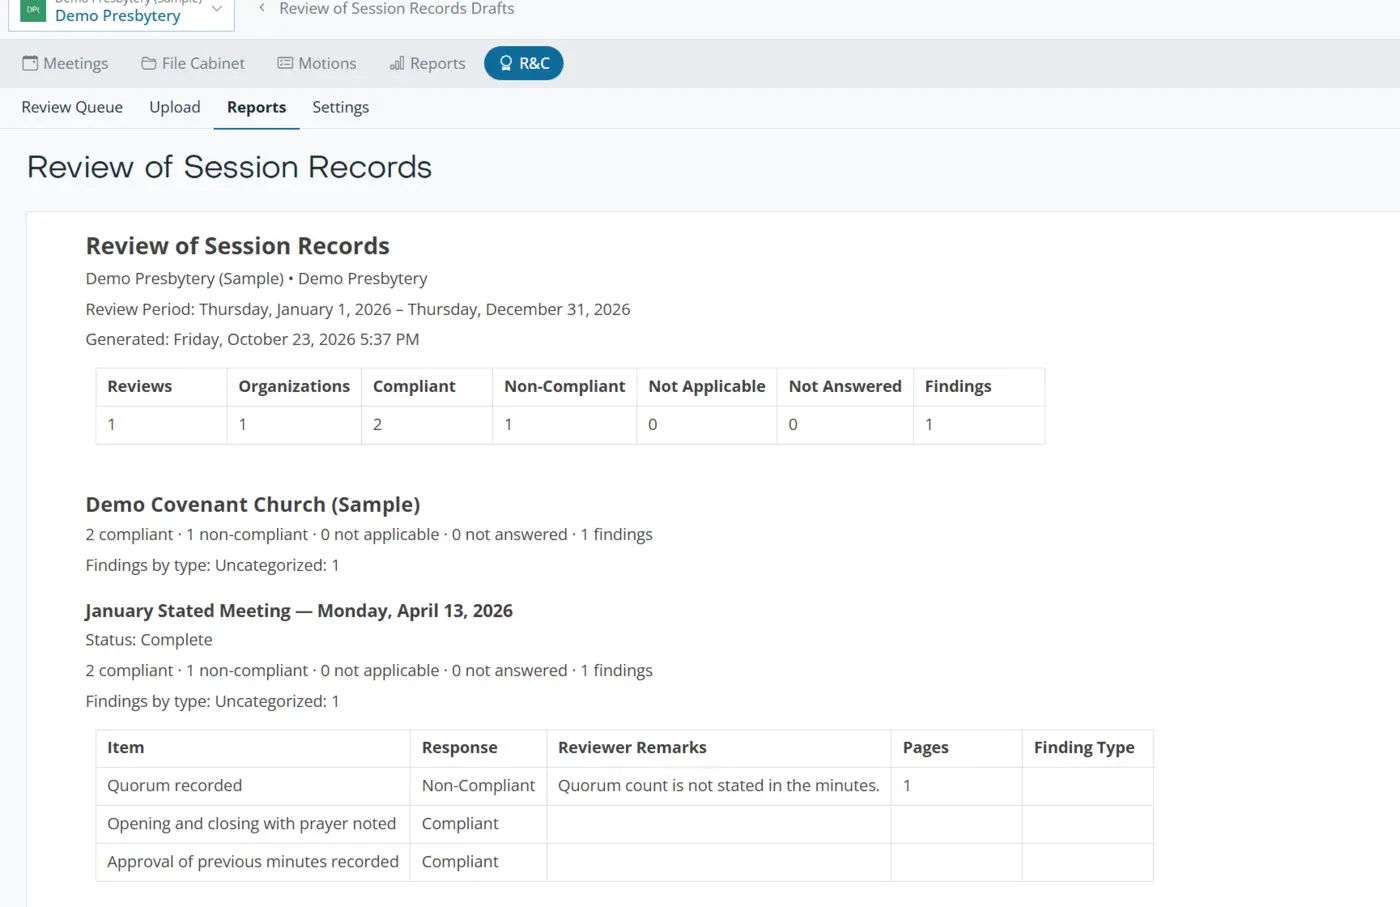Click the 'Reviews' column header
Viewport: 1400px width, 907px height.
coord(161,387)
